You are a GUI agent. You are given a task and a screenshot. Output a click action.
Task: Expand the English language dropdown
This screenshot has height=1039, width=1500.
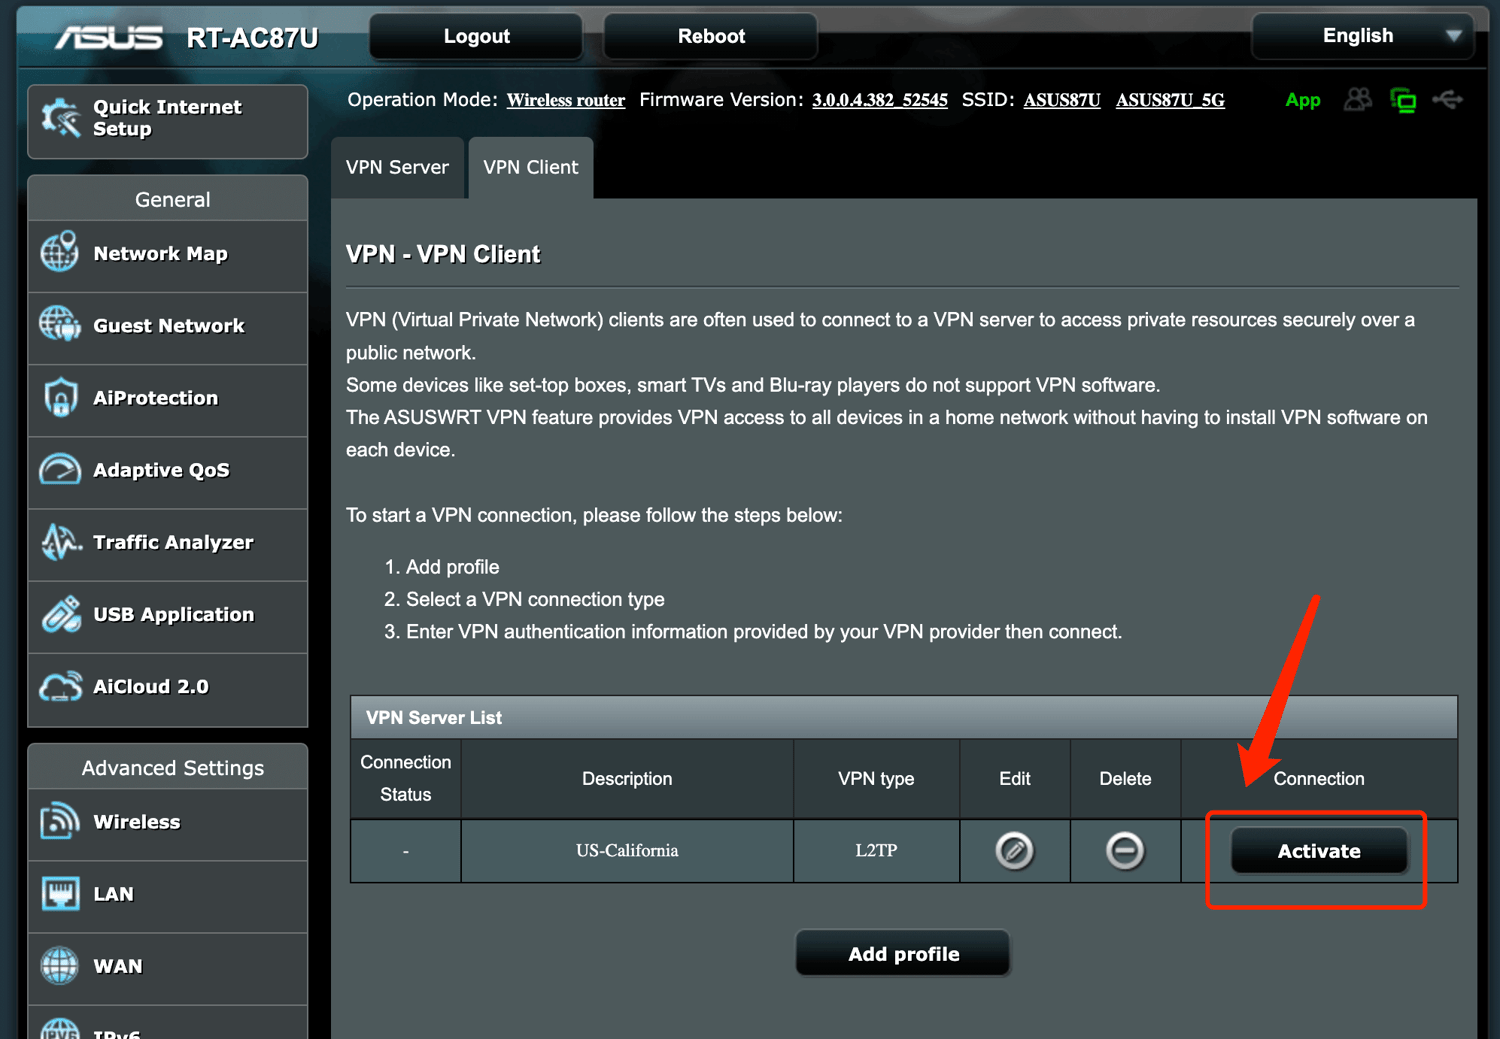[x=1362, y=36]
